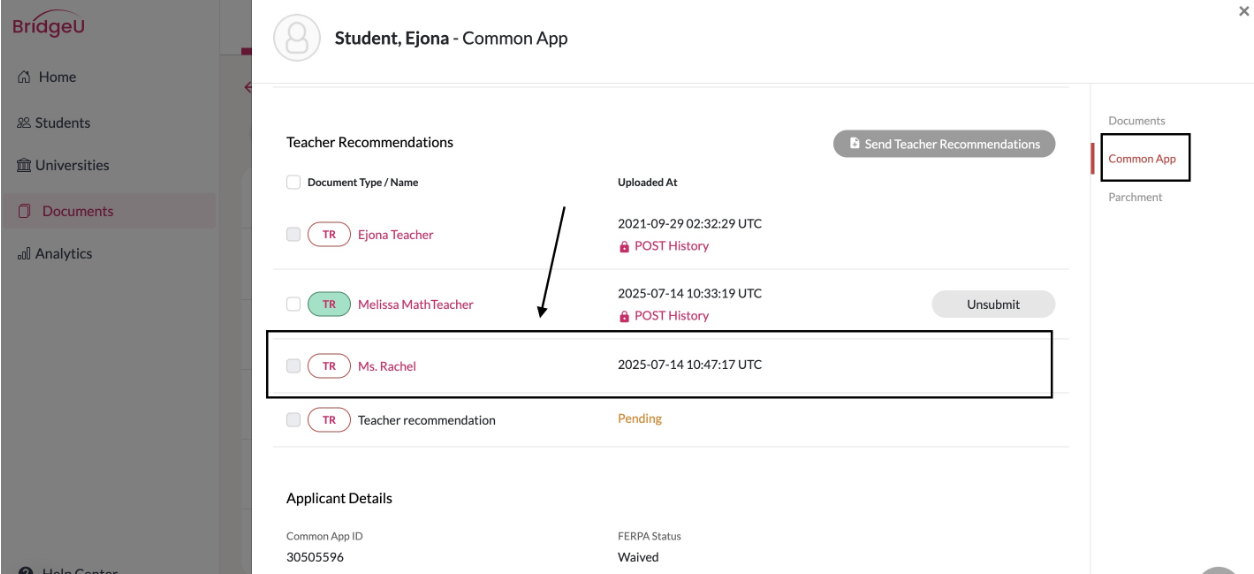Click the Pending status text
Viewport: 1254px width, 574px height.
(640, 419)
